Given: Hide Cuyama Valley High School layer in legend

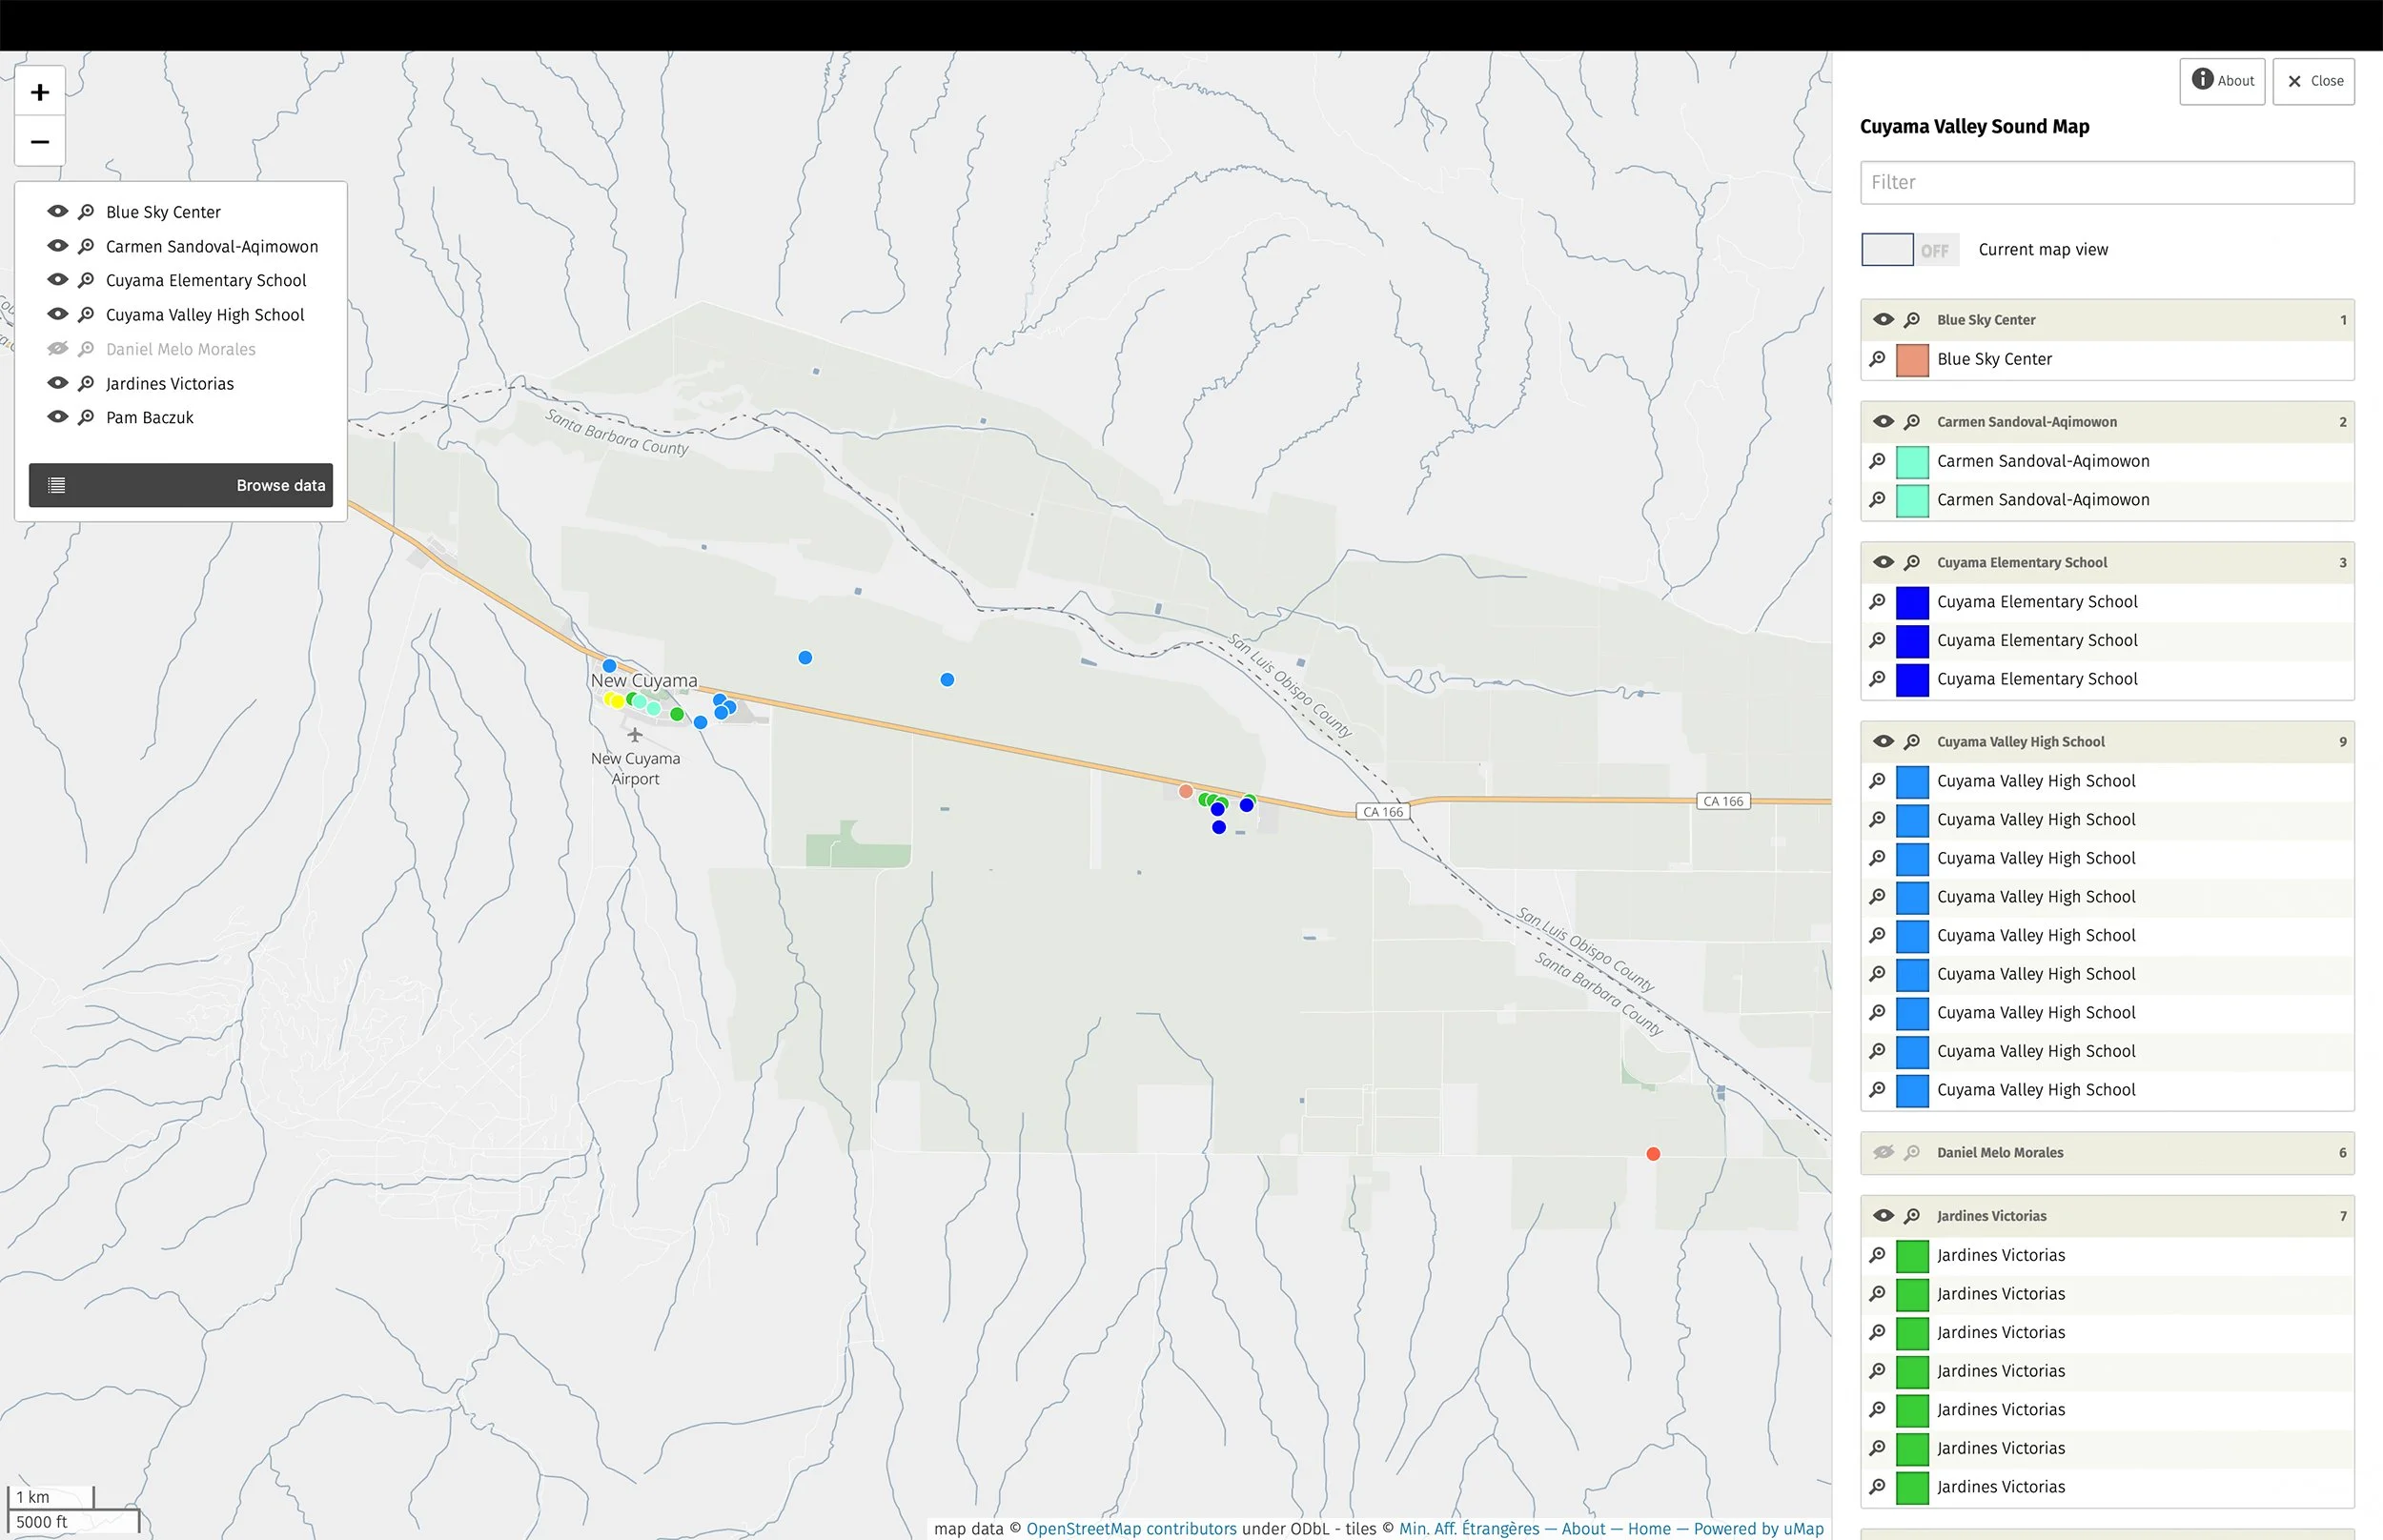Looking at the screenshot, I should coord(58,315).
